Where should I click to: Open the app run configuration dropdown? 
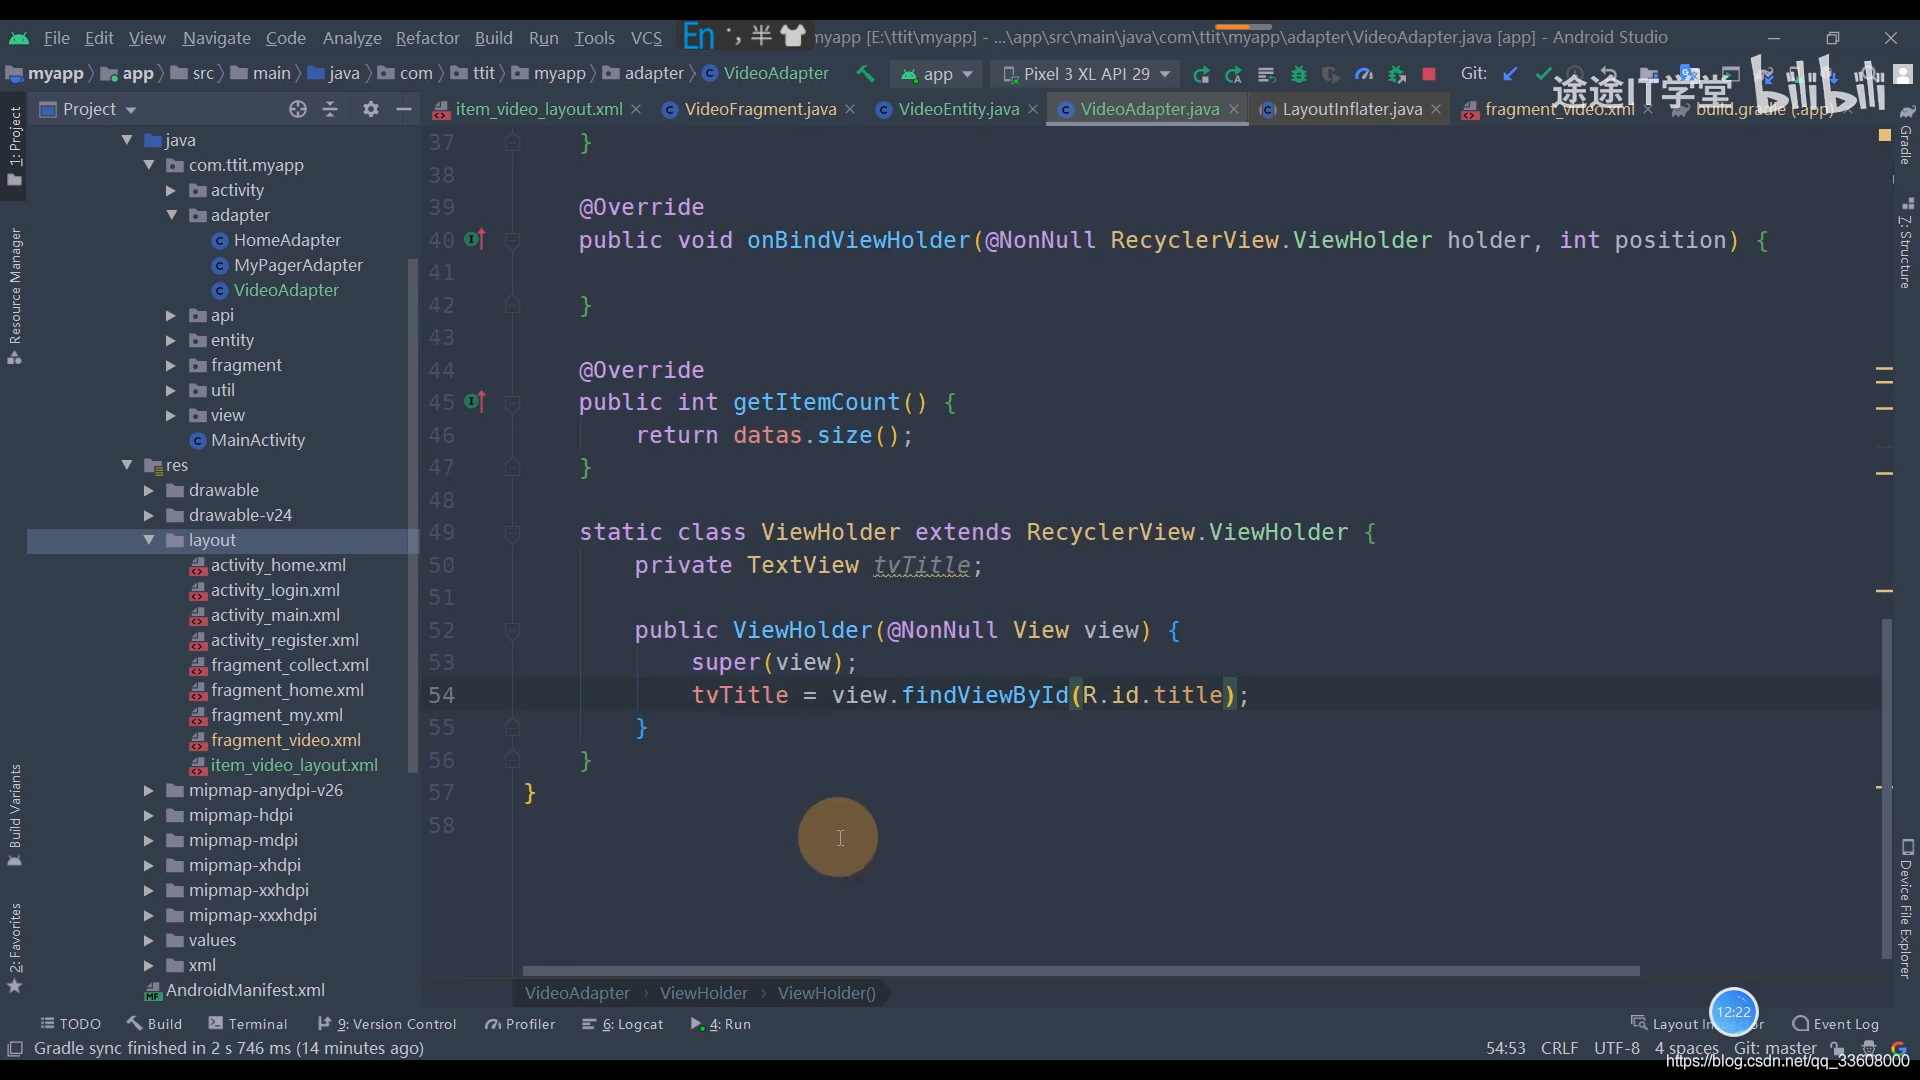(937, 74)
